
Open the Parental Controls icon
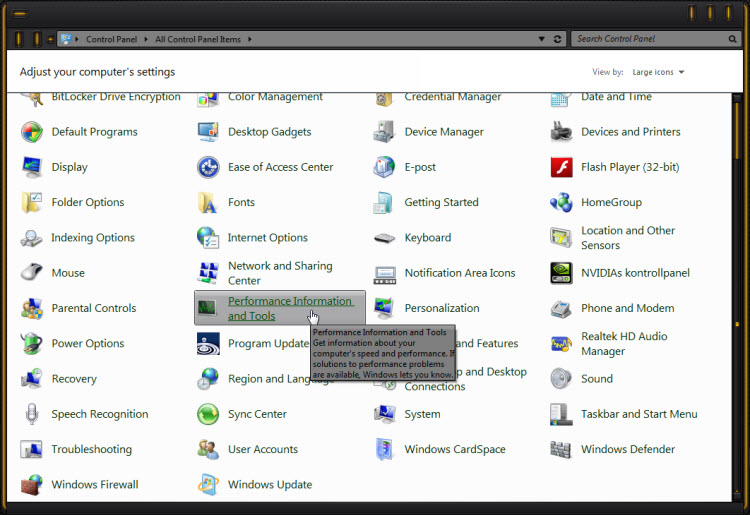pos(32,308)
